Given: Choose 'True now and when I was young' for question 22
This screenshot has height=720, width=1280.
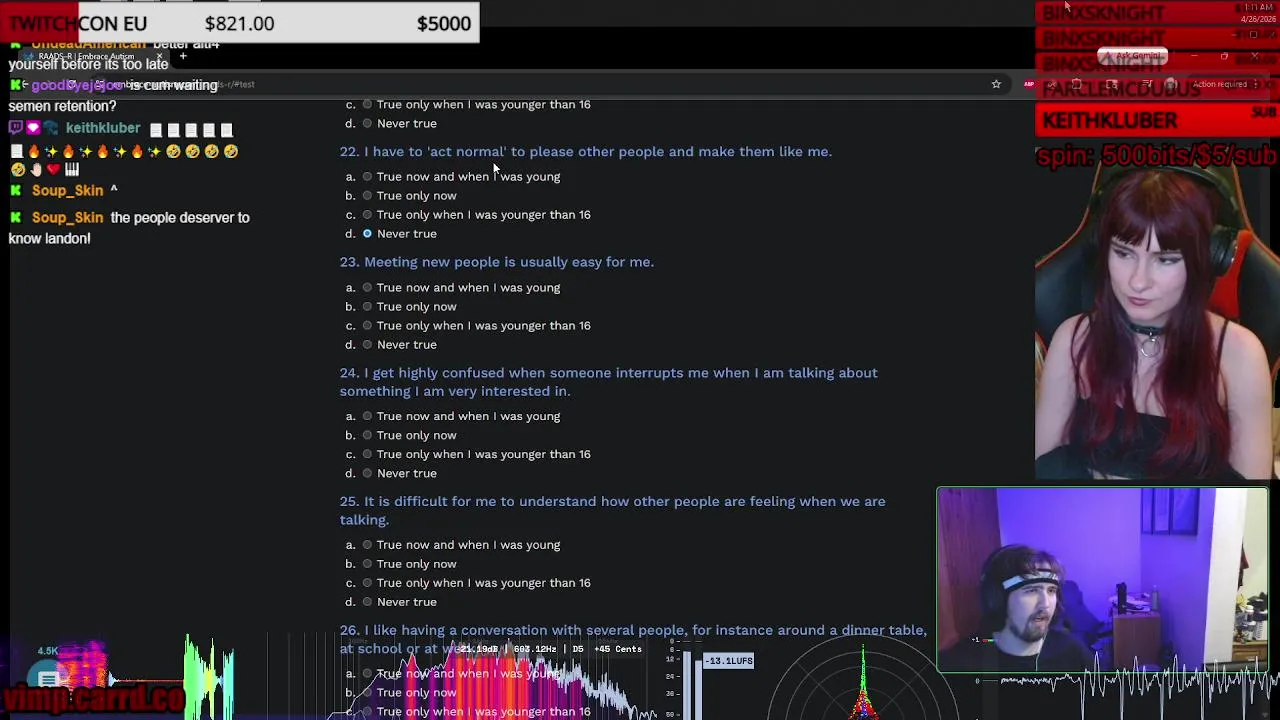Looking at the screenshot, I should click(x=367, y=177).
